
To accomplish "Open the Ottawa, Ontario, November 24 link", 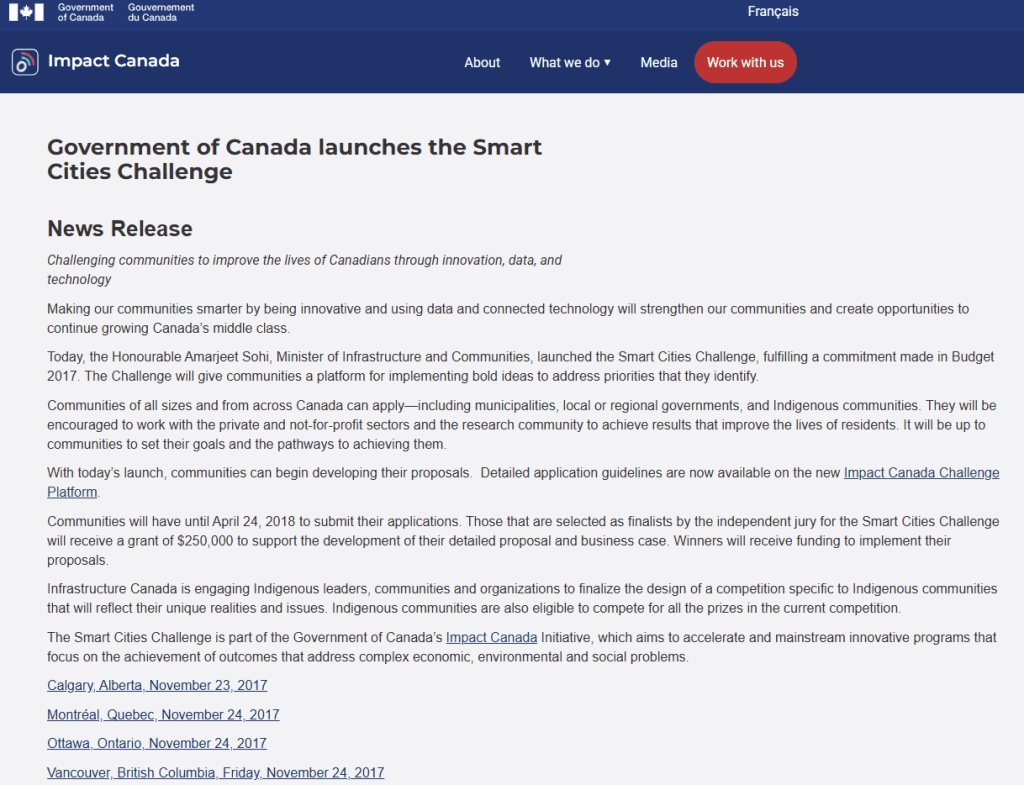I will 157,744.
